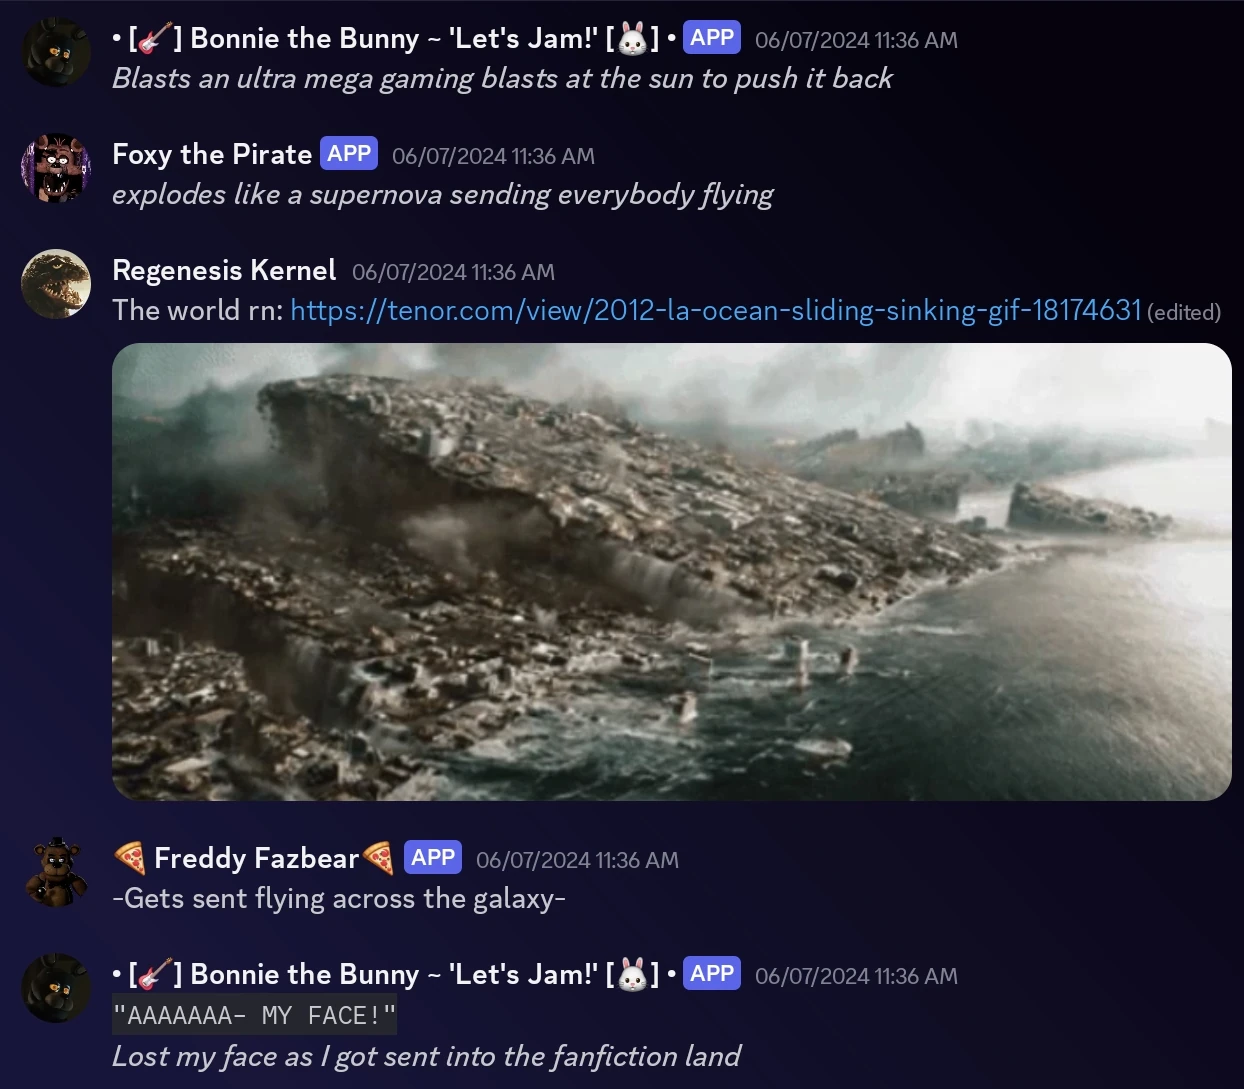Open Regenesis Kernel's Godzilla avatar
1244x1089 pixels.
(56, 284)
